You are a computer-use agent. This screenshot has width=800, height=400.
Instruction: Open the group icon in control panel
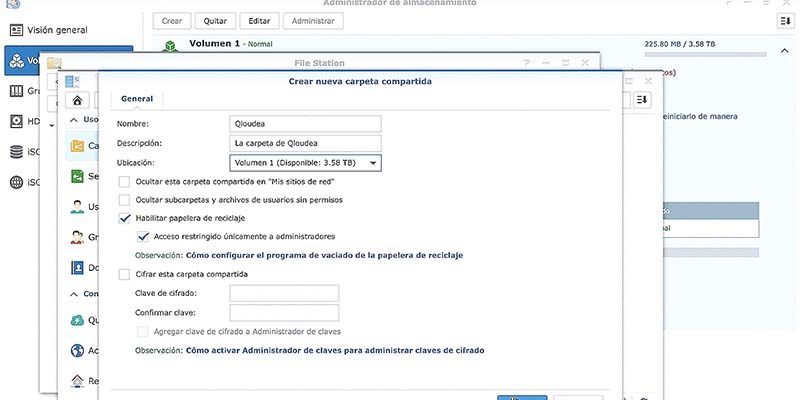[x=77, y=237]
